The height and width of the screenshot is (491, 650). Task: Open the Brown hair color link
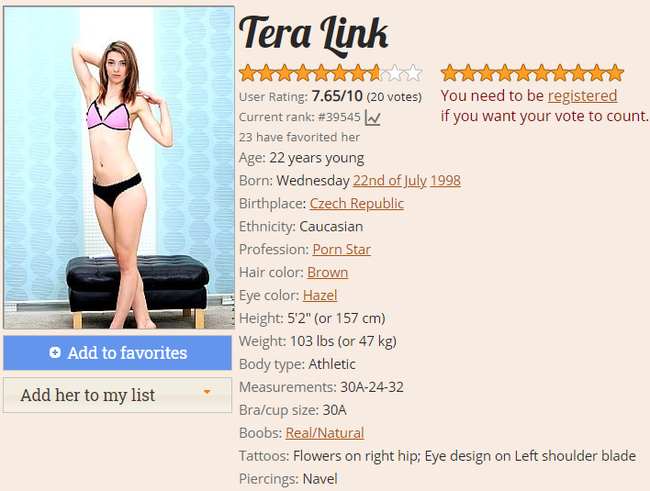[x=327, y=272]
